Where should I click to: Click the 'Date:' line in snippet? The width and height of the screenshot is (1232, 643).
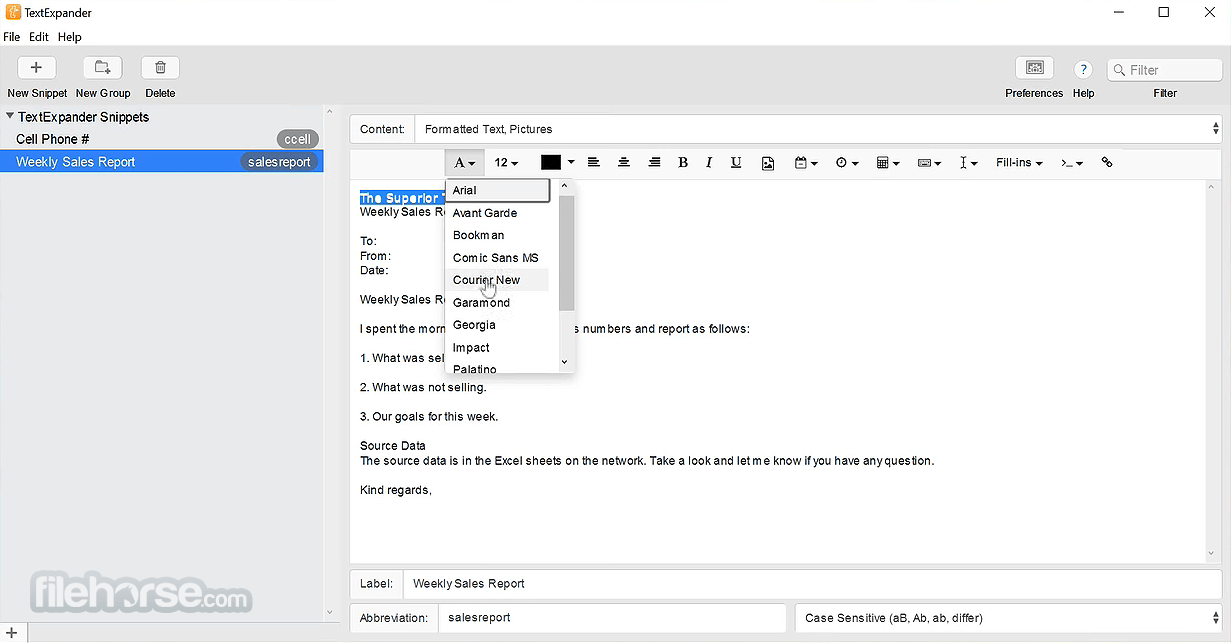point(374,270)
